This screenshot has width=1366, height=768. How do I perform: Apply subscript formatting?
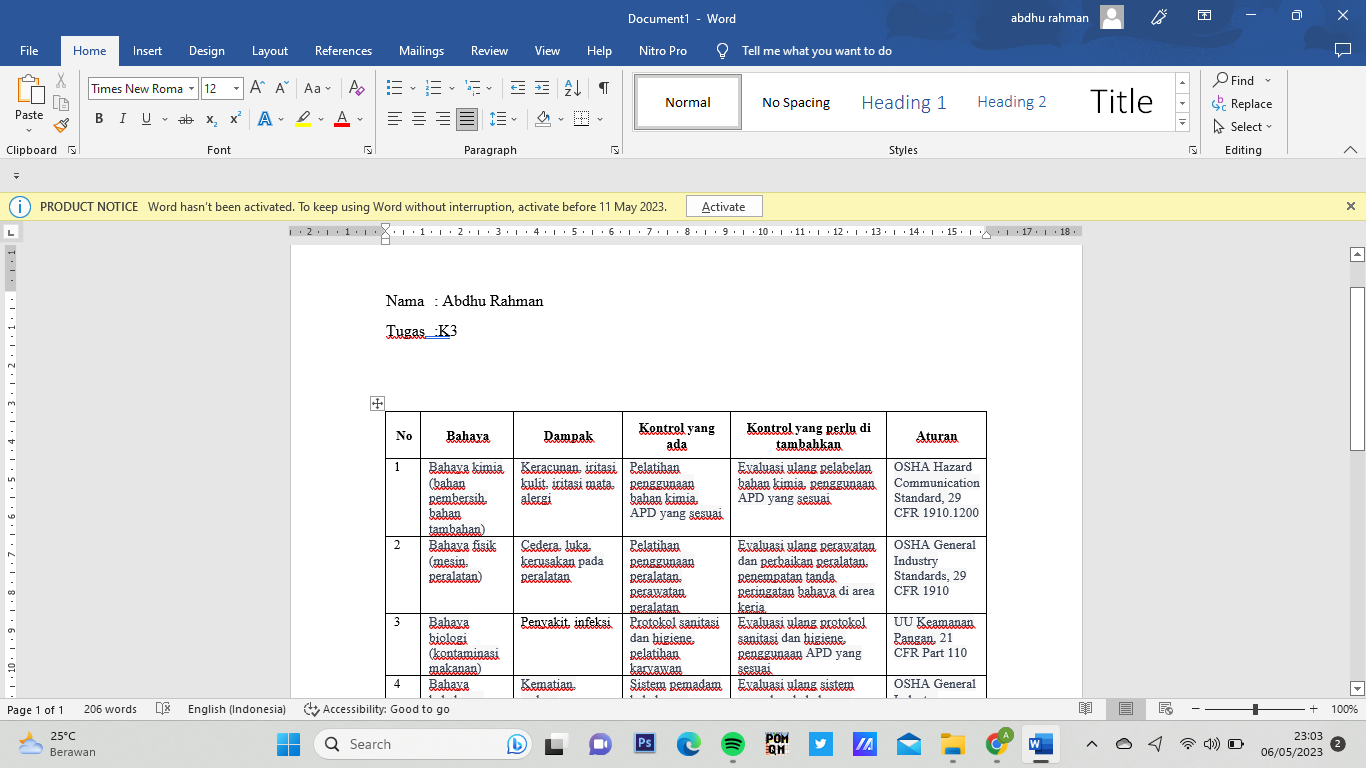coord(211,119)
